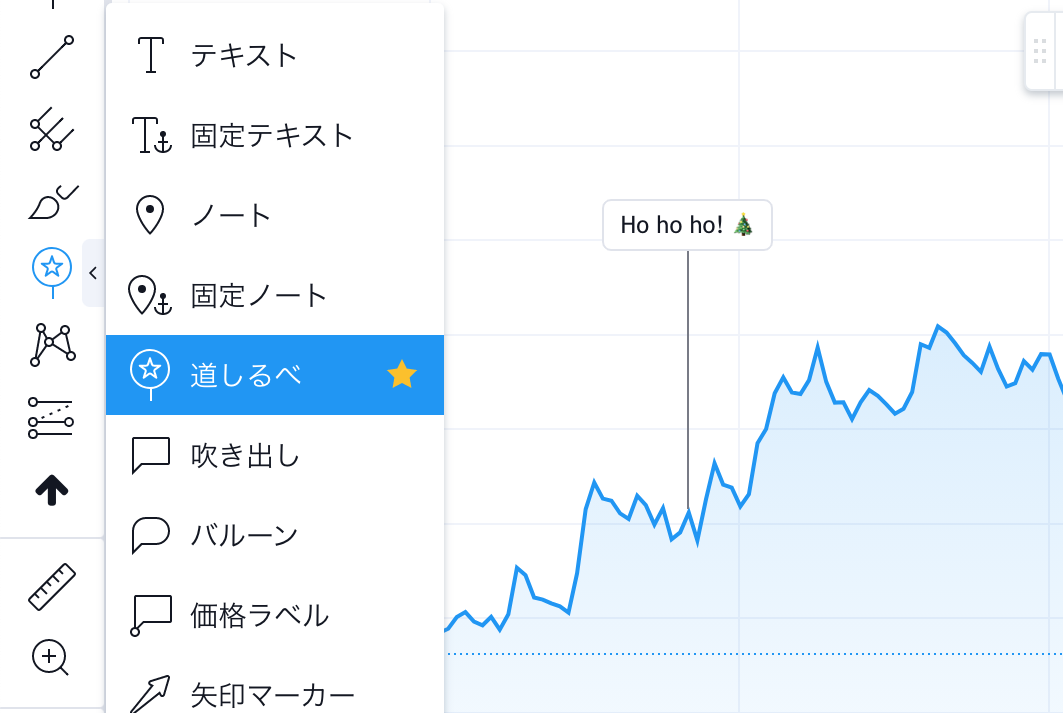Select the long/short position forecast tool
Image resolution: width=1063 pixels, height=713 pixels.
point(52,417)
